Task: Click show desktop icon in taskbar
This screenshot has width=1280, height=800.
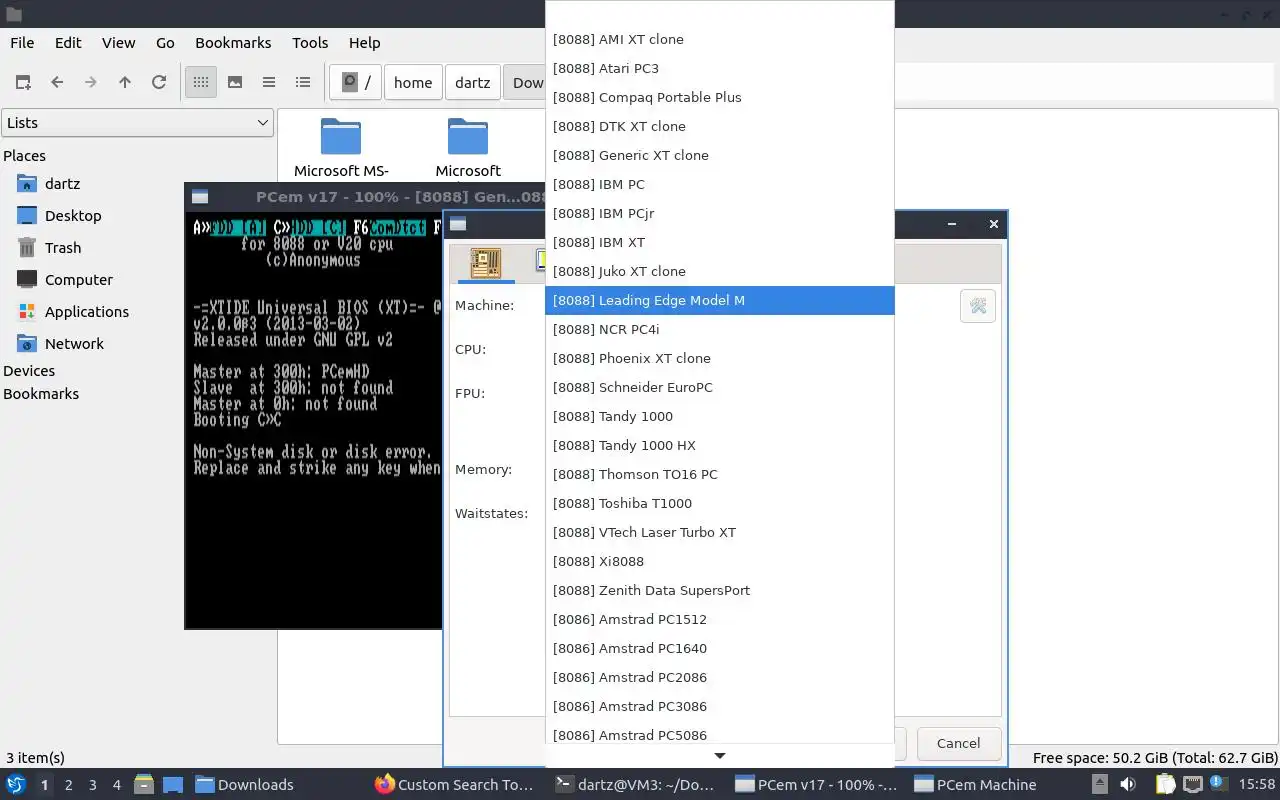Action: 172,785
